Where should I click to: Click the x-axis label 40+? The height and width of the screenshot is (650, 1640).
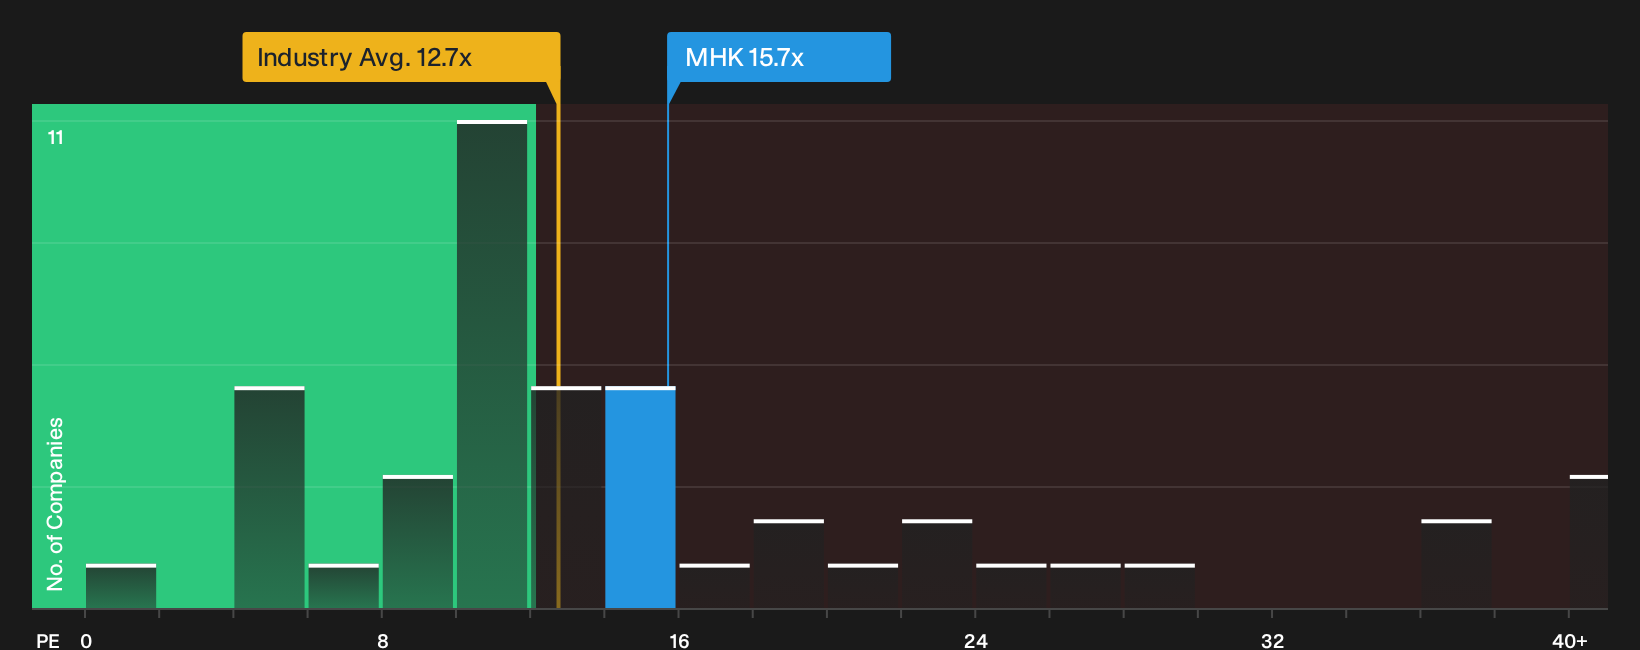pos(1569,640)
